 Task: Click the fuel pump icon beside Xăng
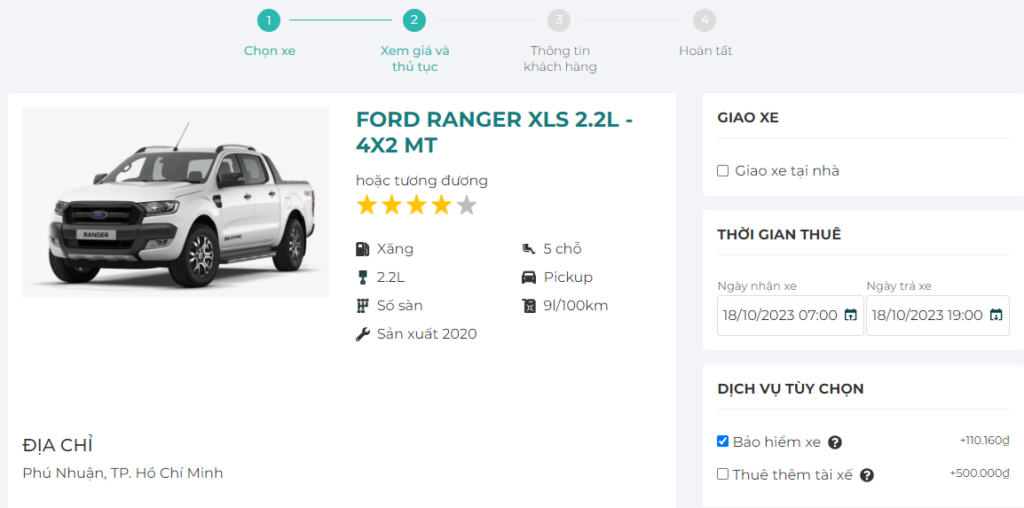point(362,249)
